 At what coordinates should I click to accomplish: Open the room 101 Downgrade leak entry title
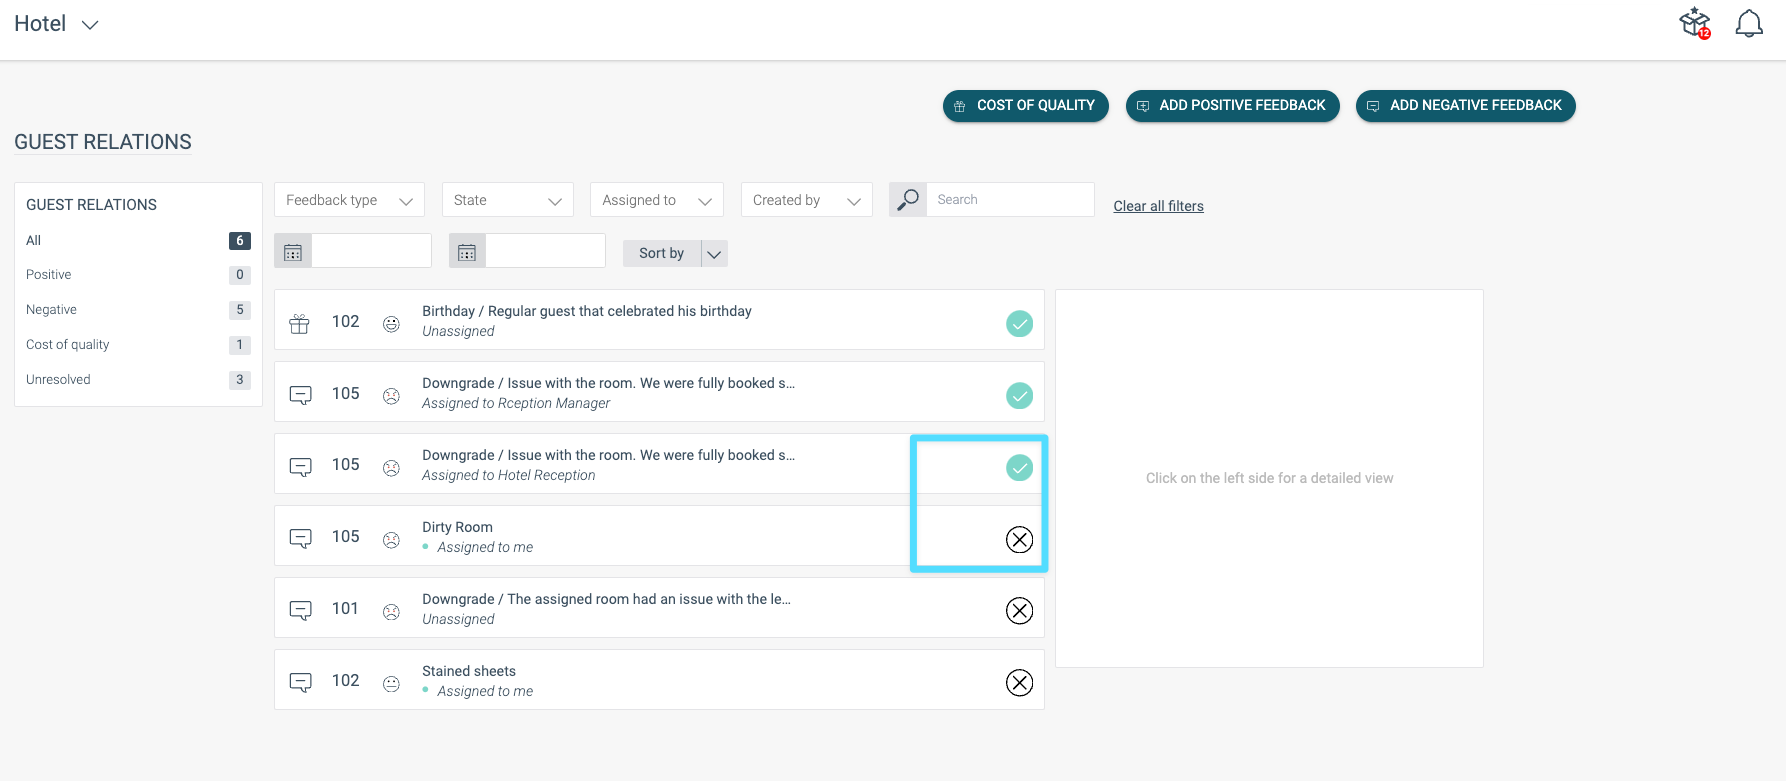point(606,599)
